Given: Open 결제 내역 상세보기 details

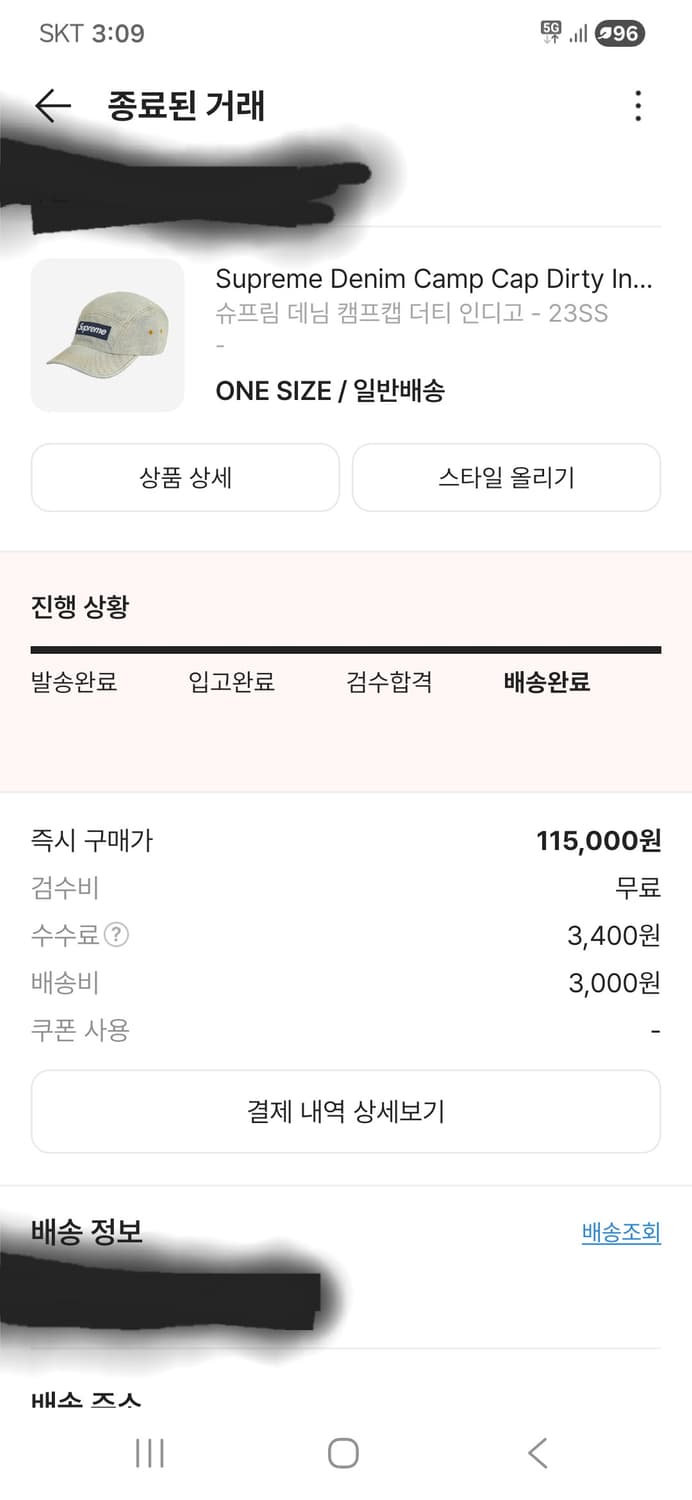Looking at the screenshot, I should click(x=345, y=1110).
